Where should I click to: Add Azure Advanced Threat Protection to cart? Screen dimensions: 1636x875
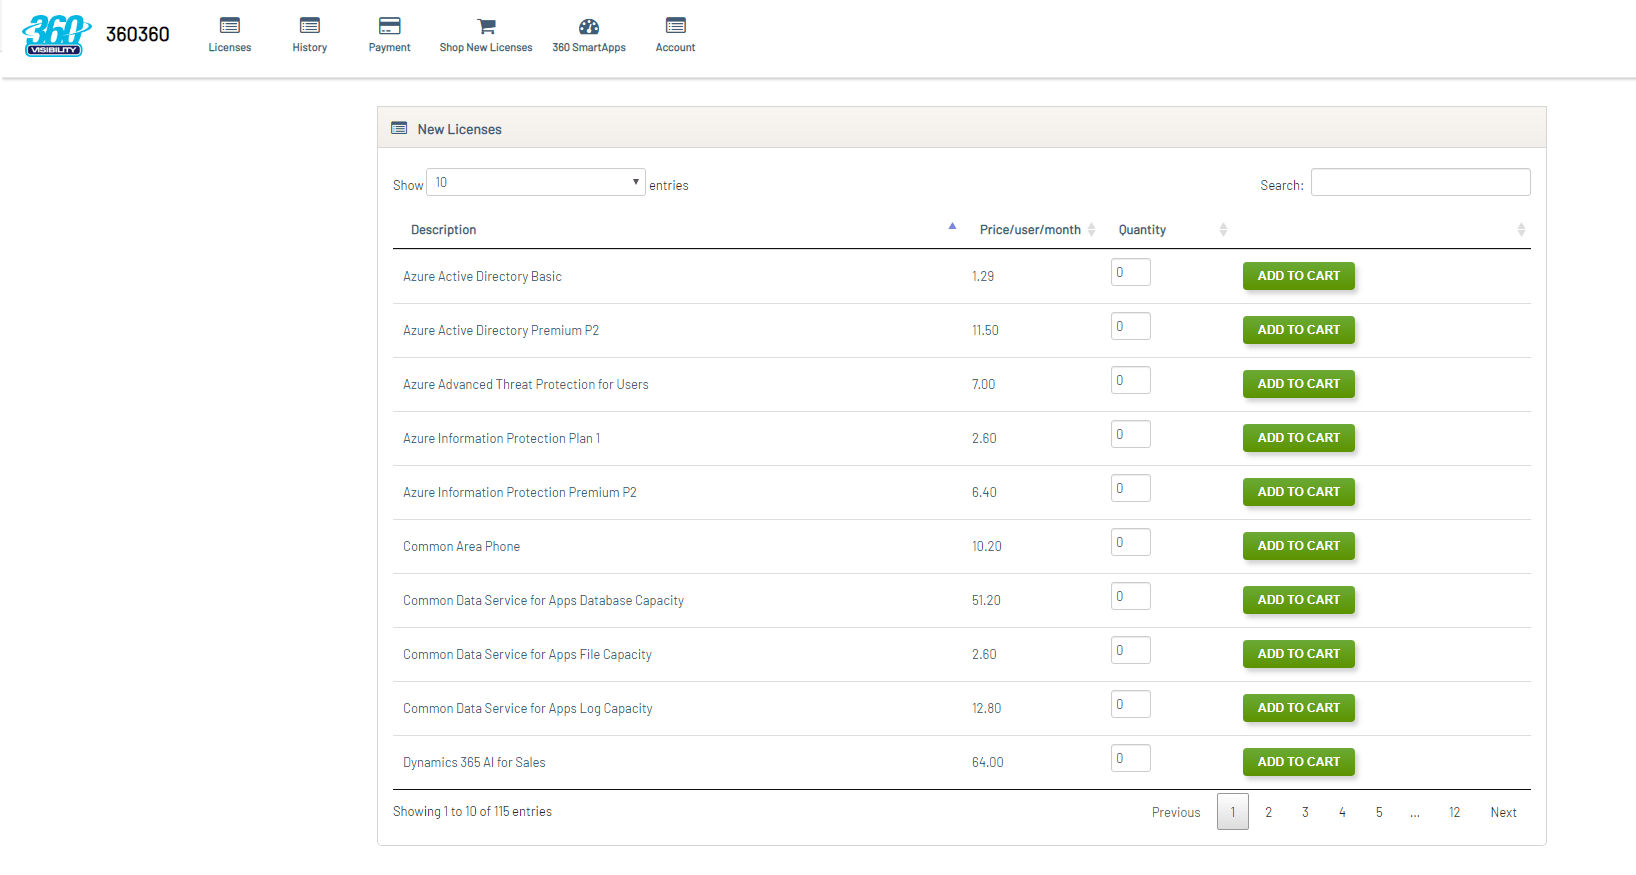(x=1299, y=384)
